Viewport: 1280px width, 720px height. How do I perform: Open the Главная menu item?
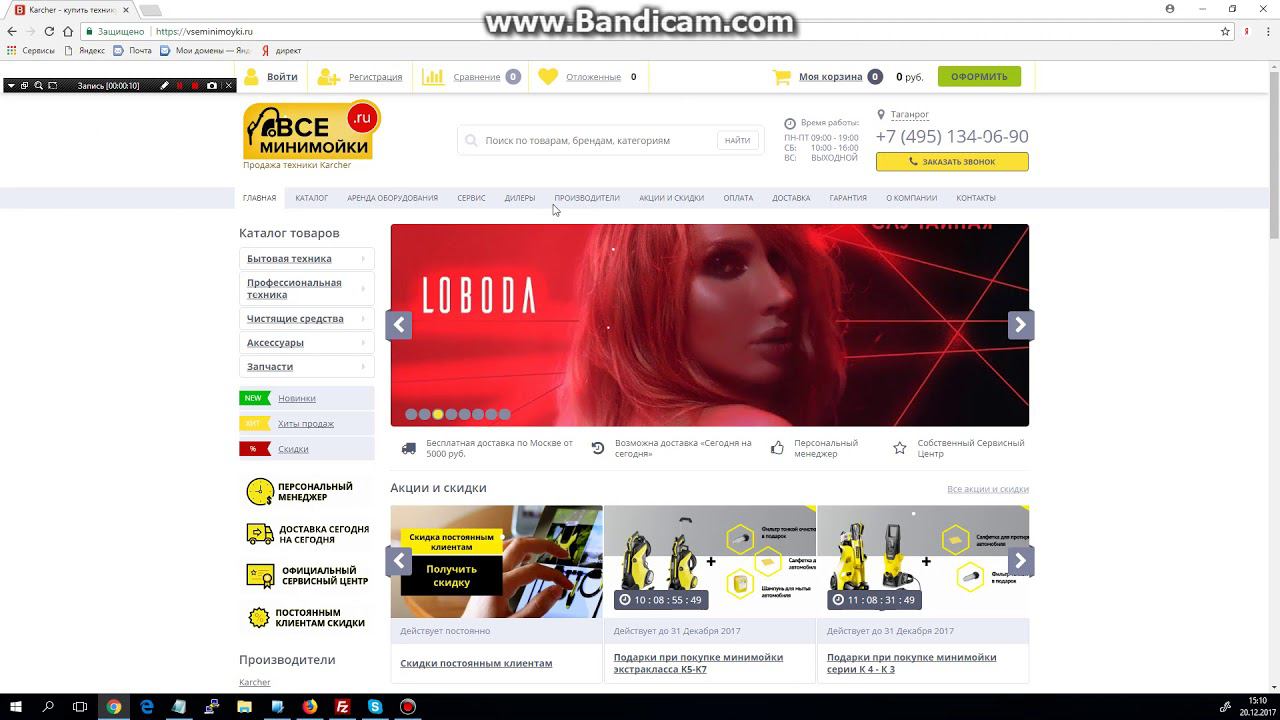(x=259, y=198)
